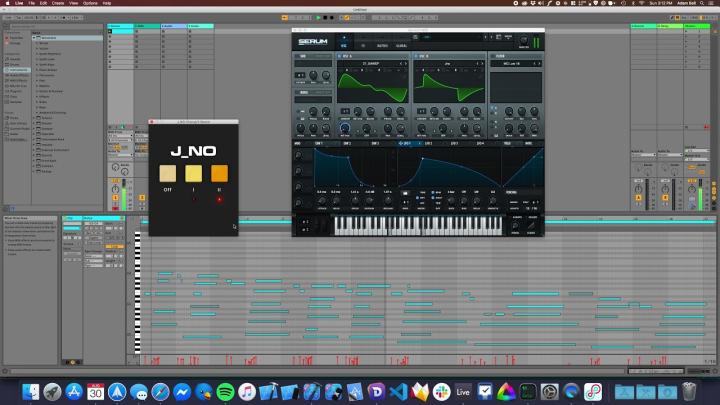The image size is (720, 405).
Task: Select the LFO 4 tab in Serum
Action: tap(480, 144)
